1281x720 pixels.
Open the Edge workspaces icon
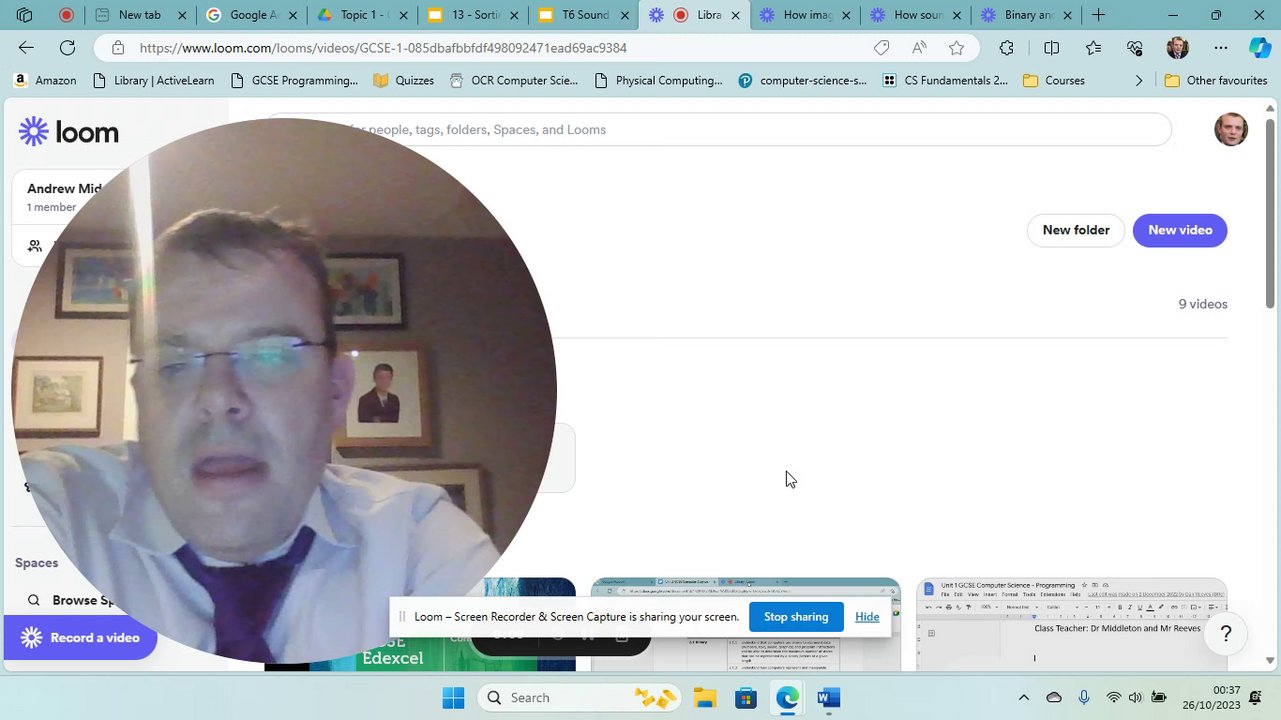pyautogui.click(x=24, y=15)
